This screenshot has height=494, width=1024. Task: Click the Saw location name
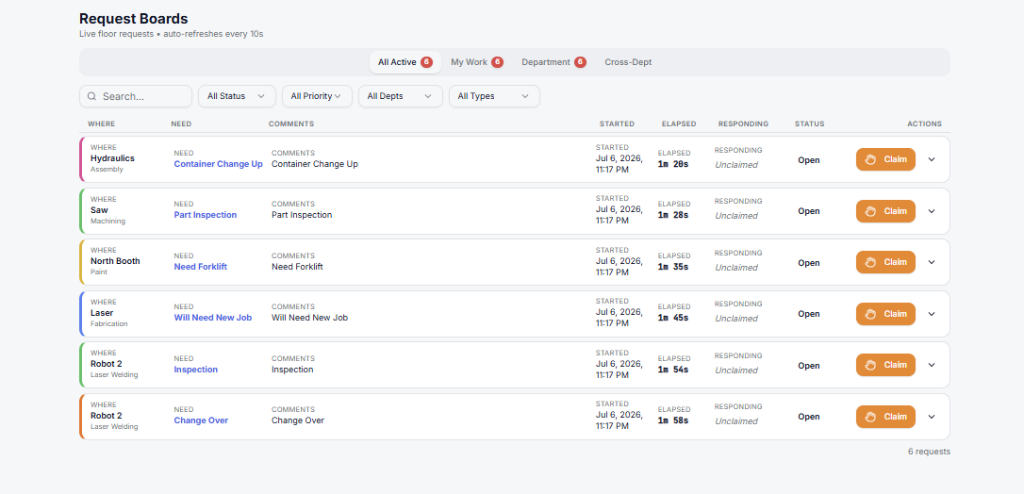(x=99, y=210)
